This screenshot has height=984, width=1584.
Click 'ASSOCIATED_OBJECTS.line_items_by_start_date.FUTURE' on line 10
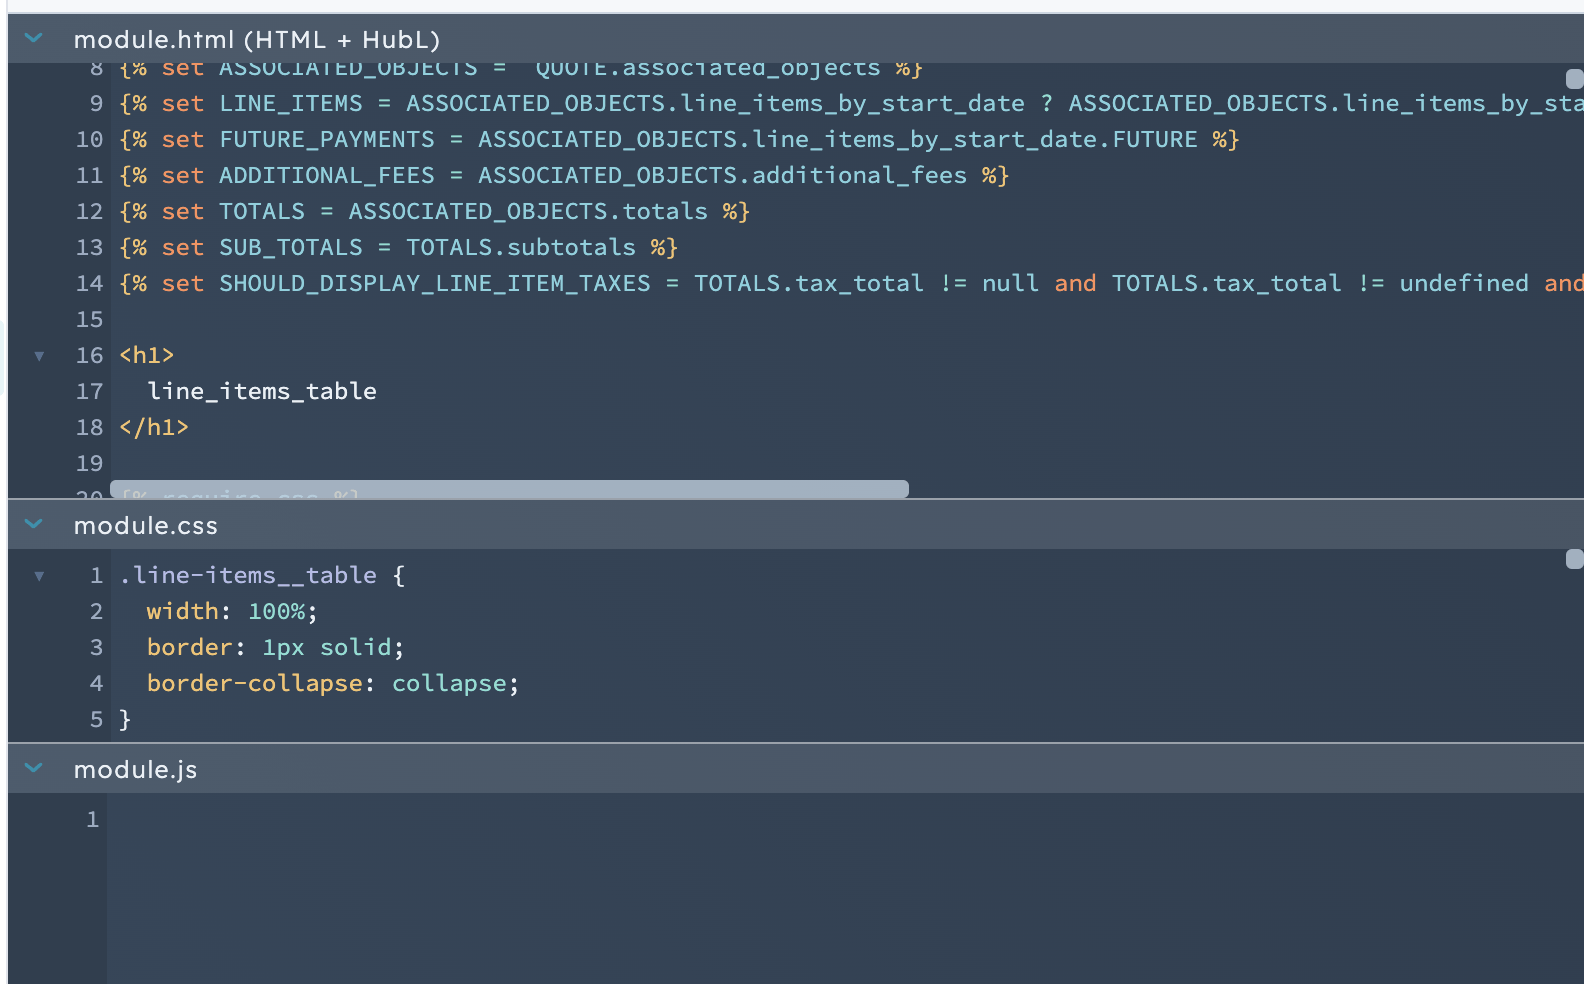tap(838, 140)
